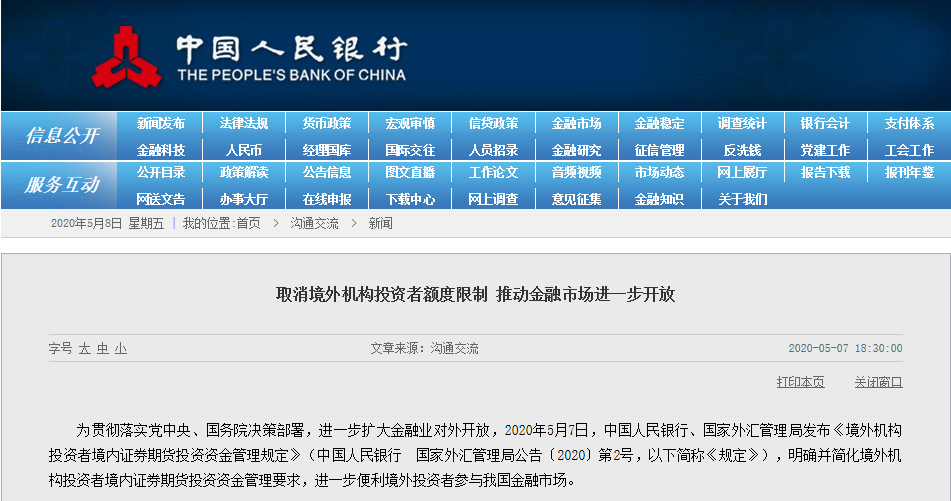Set font size to 中
Image resolution: width=951 pixels, height=501 pixels.
coord(102,348)
